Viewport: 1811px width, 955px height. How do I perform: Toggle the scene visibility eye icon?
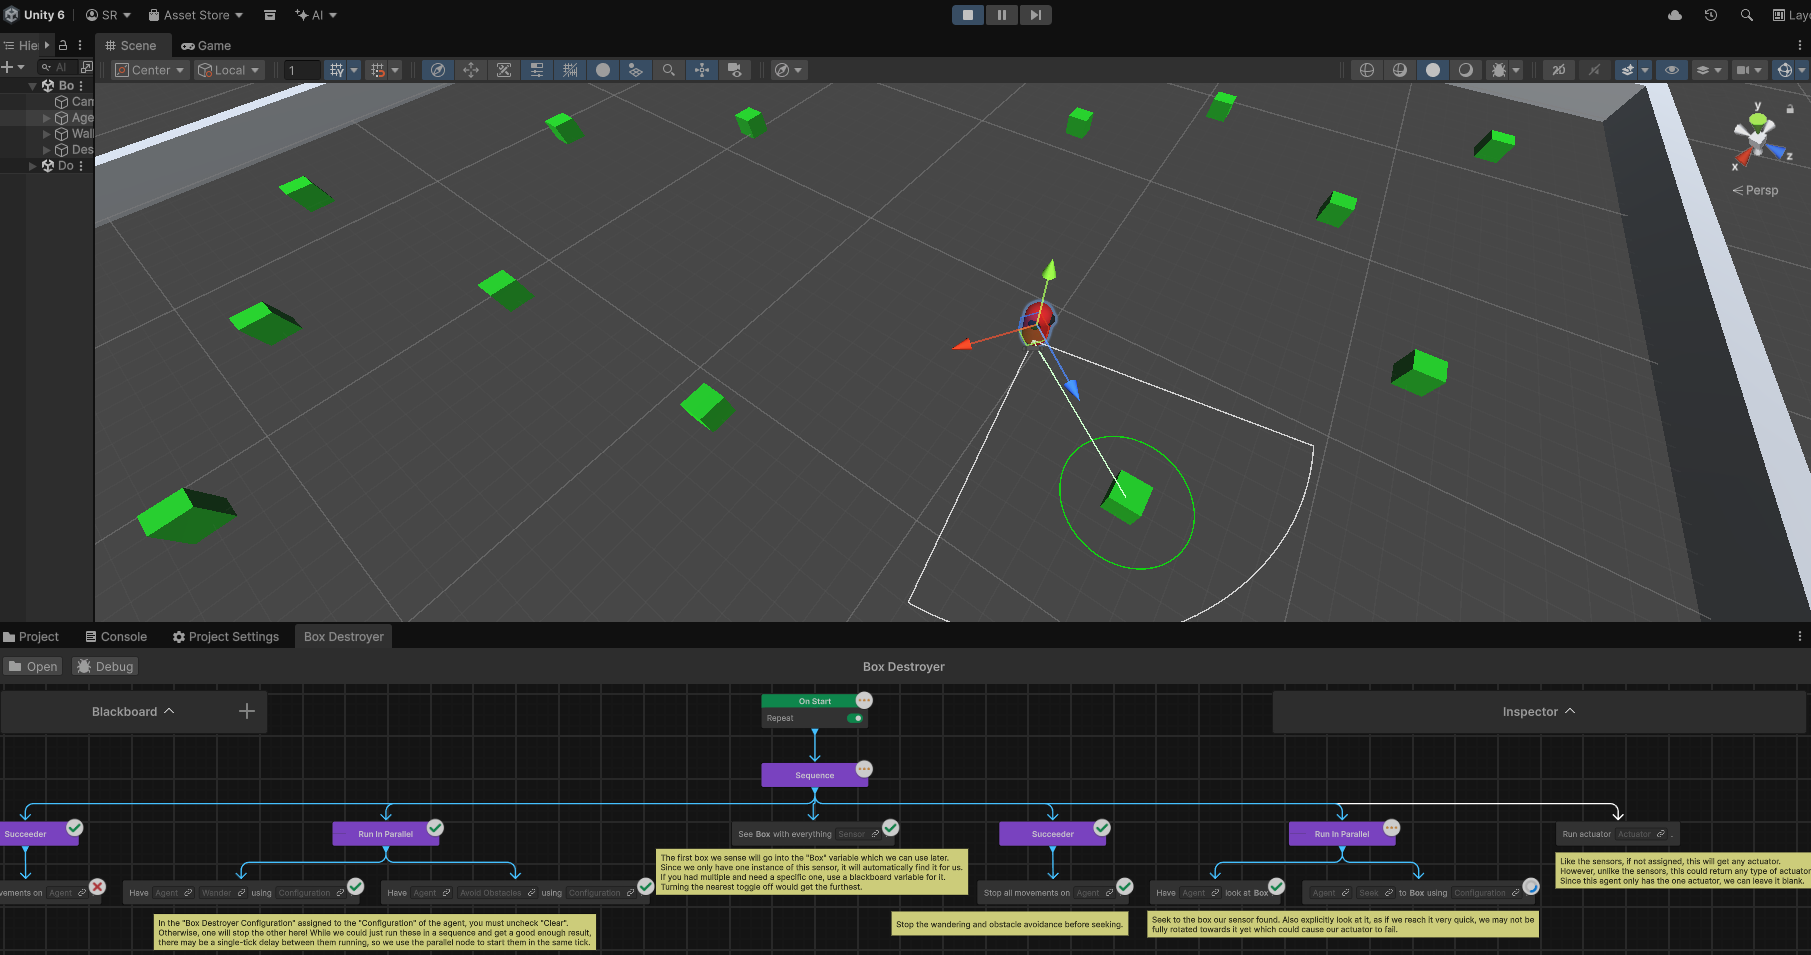click(x=1670, y=70)
